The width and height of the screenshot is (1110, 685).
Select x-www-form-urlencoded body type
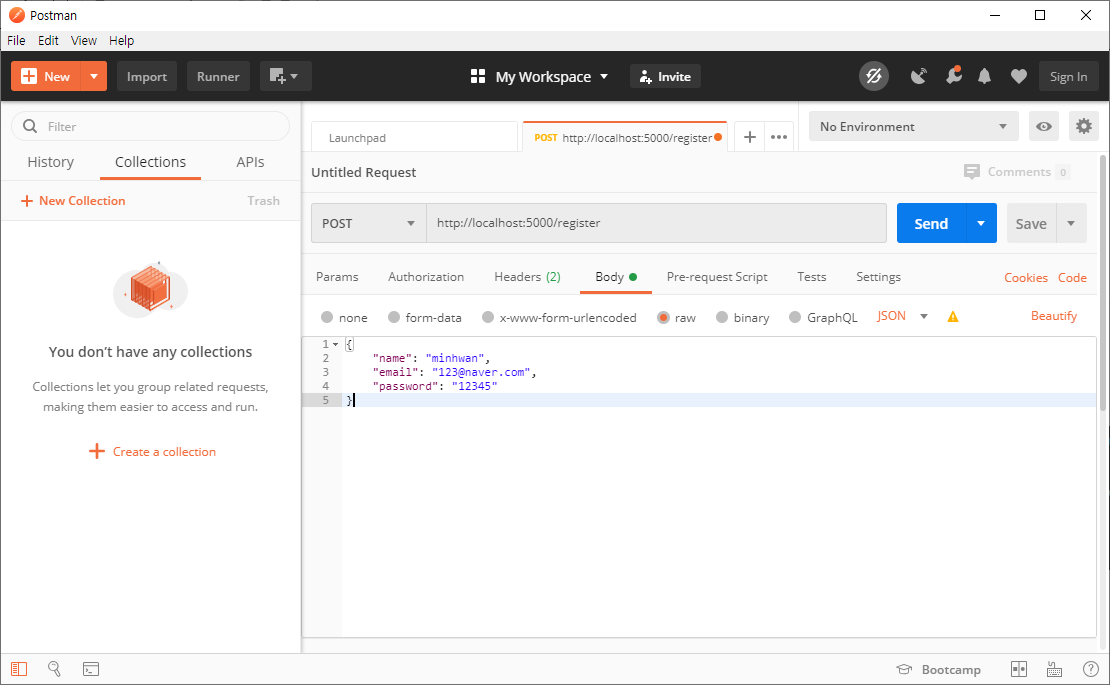pyautogui.click(x=488, y=317)
